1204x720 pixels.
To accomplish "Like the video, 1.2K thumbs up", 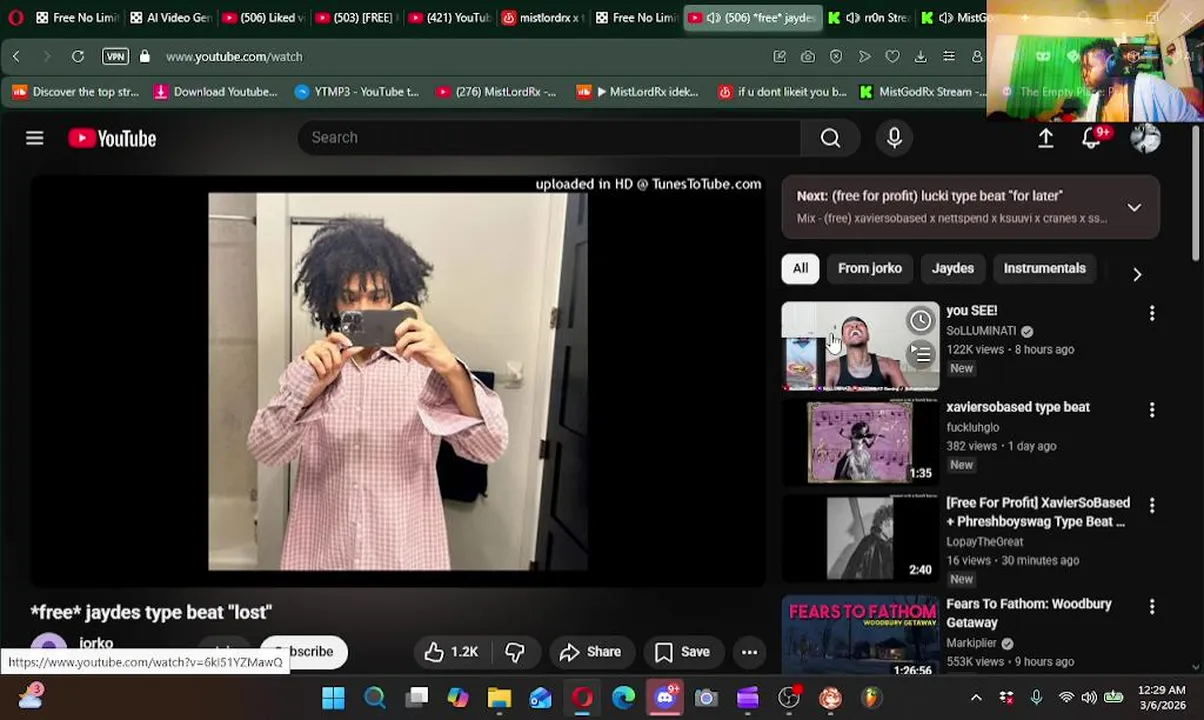I will click(451, 652).
